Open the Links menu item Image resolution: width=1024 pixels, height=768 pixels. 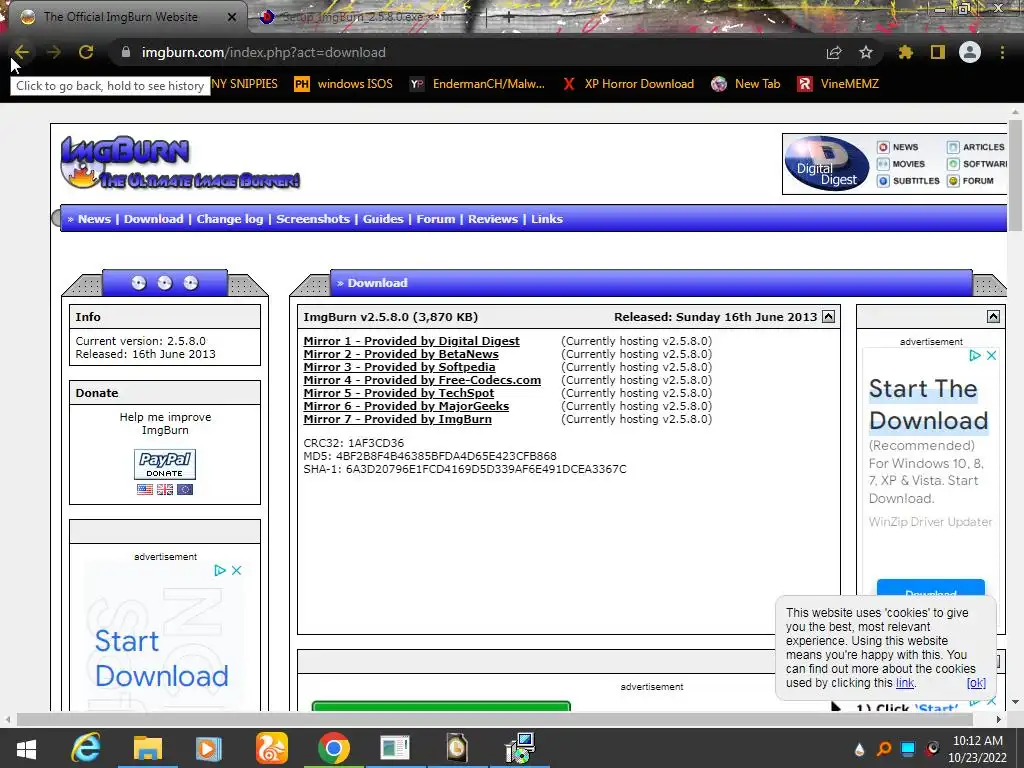click(547, 219)
